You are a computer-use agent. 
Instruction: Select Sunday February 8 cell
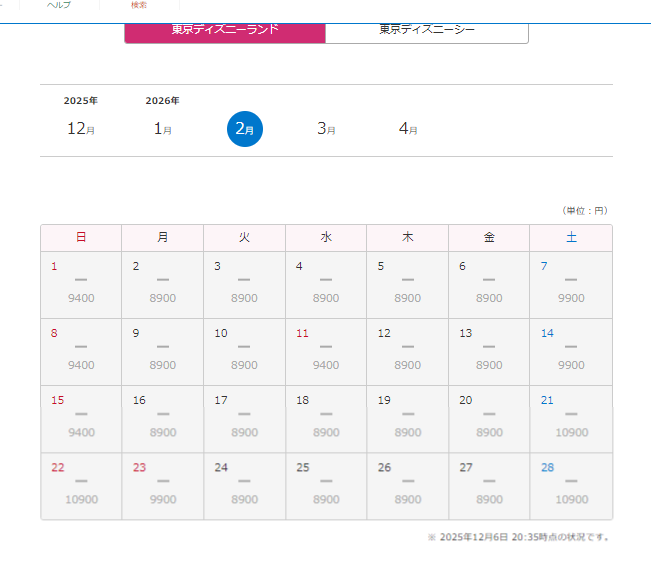pyautogui.click(x=81, y=352)
